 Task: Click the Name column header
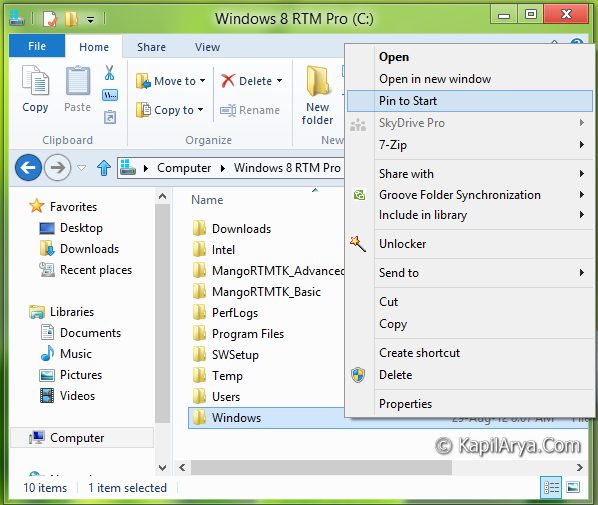click(207, 200)
